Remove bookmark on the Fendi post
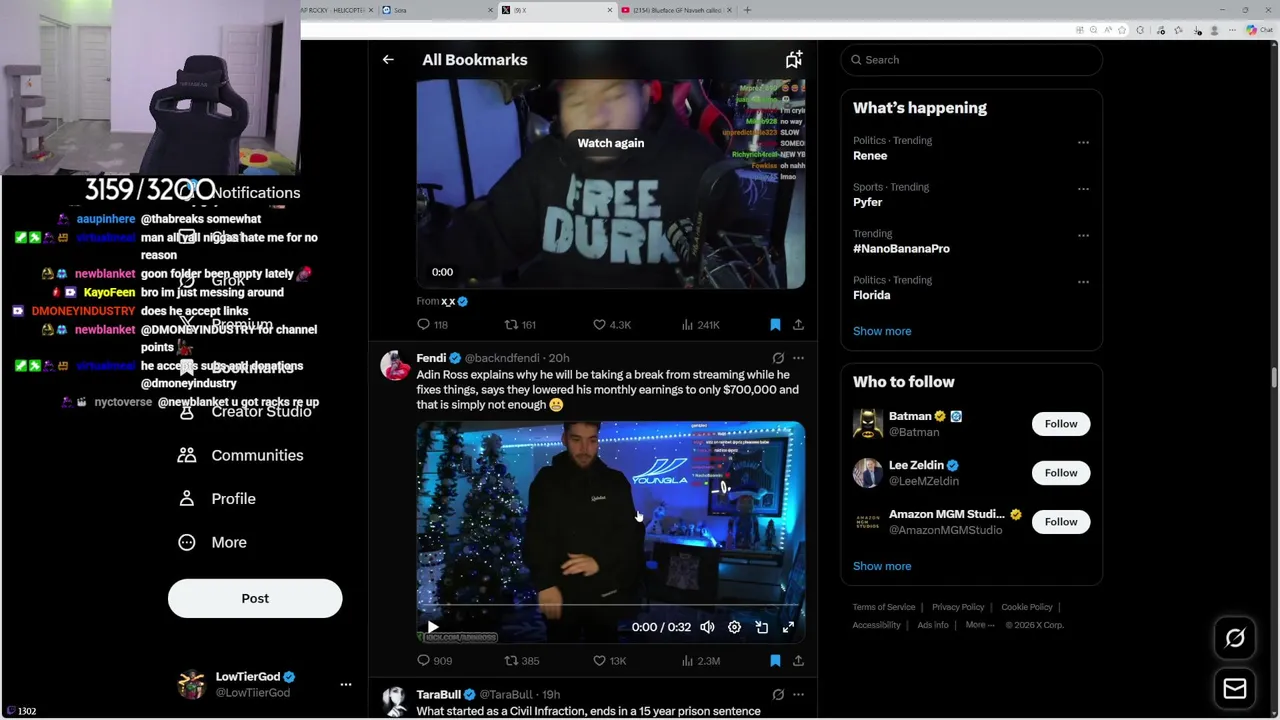 775,661
